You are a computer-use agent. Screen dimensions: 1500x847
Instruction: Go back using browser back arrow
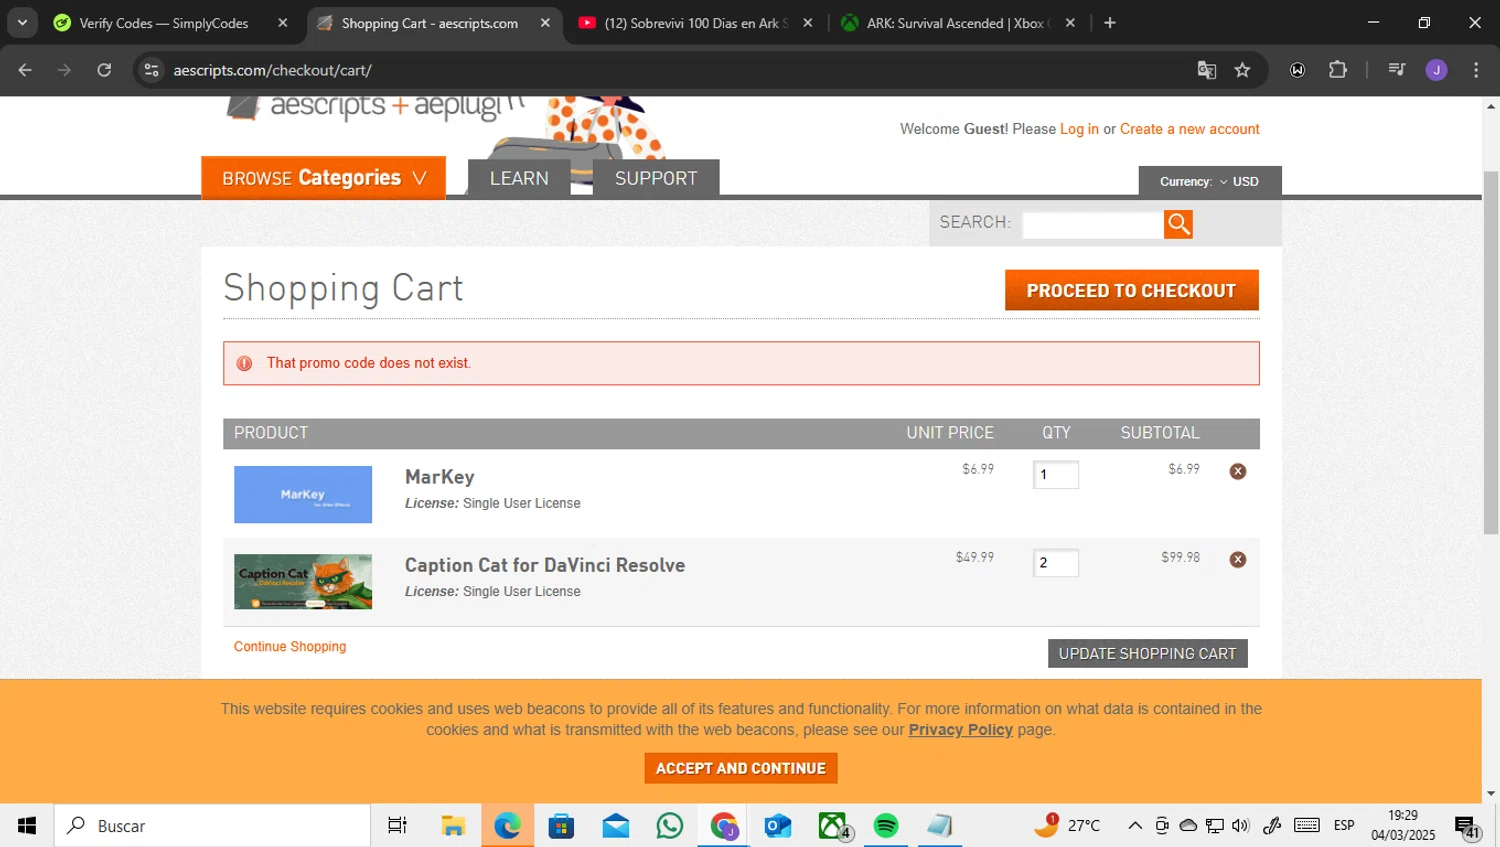[x=25, y=70]
